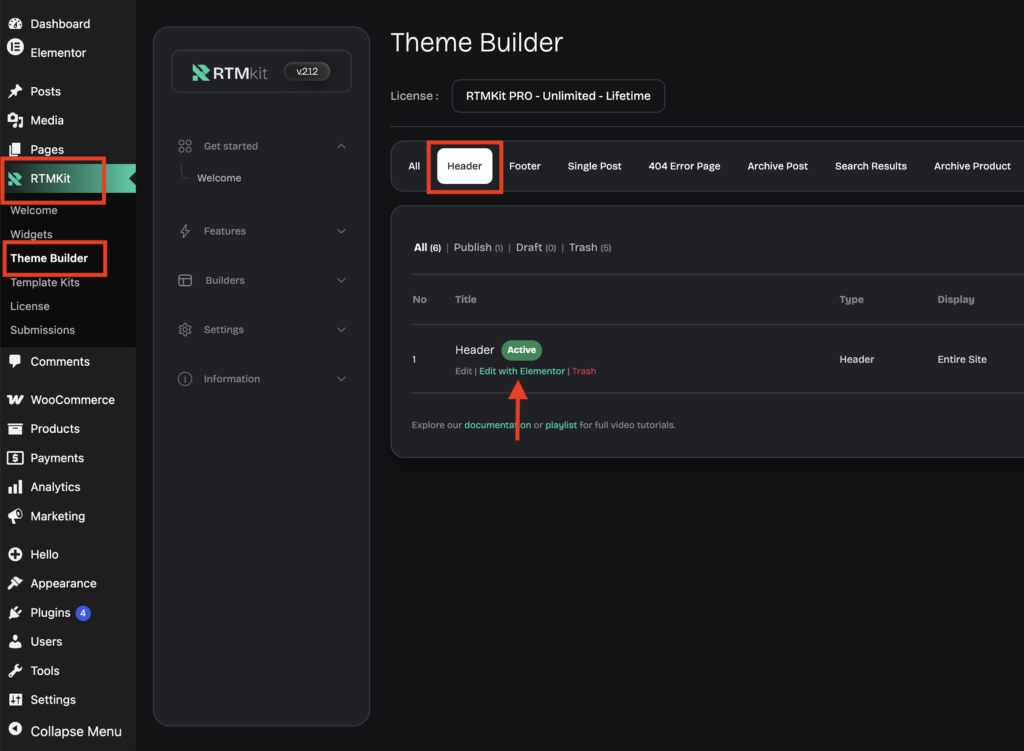
Task: Expand the RTMKit panel Settings chevron
Action: click(341, 330)
